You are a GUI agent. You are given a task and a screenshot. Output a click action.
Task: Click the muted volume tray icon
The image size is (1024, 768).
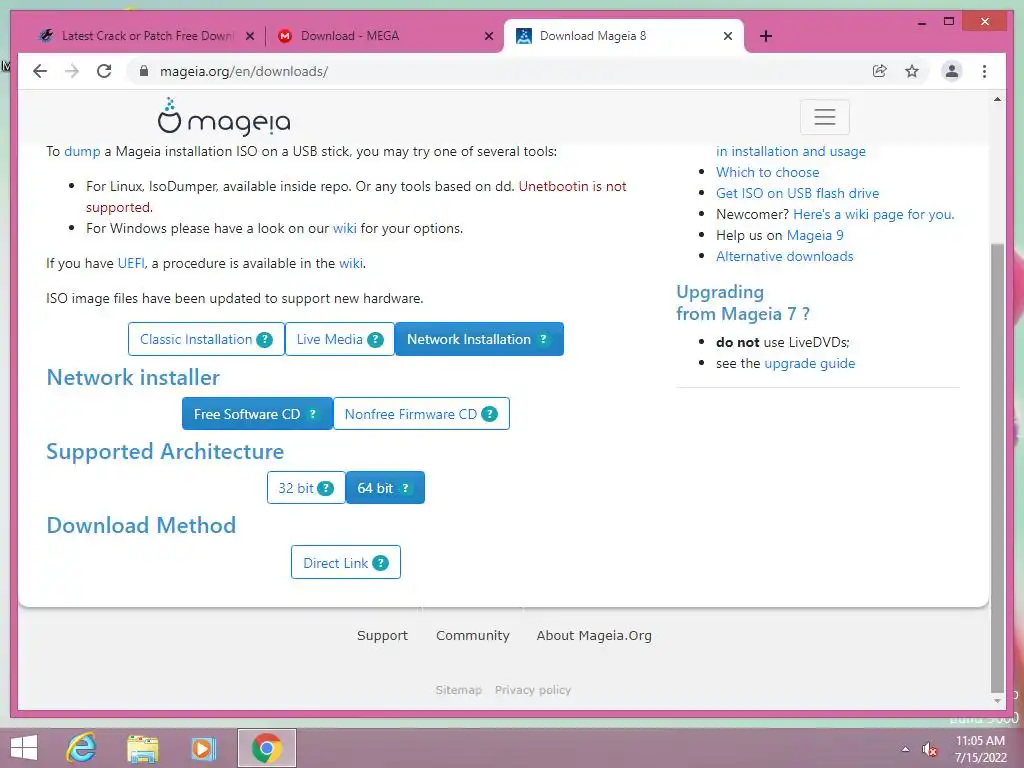click(930, 750)
